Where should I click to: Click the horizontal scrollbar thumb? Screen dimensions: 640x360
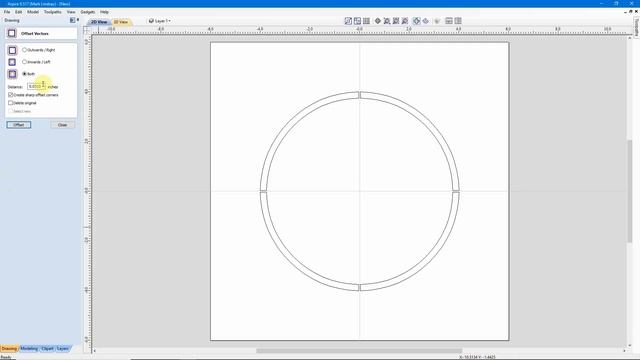coord(359,351)
